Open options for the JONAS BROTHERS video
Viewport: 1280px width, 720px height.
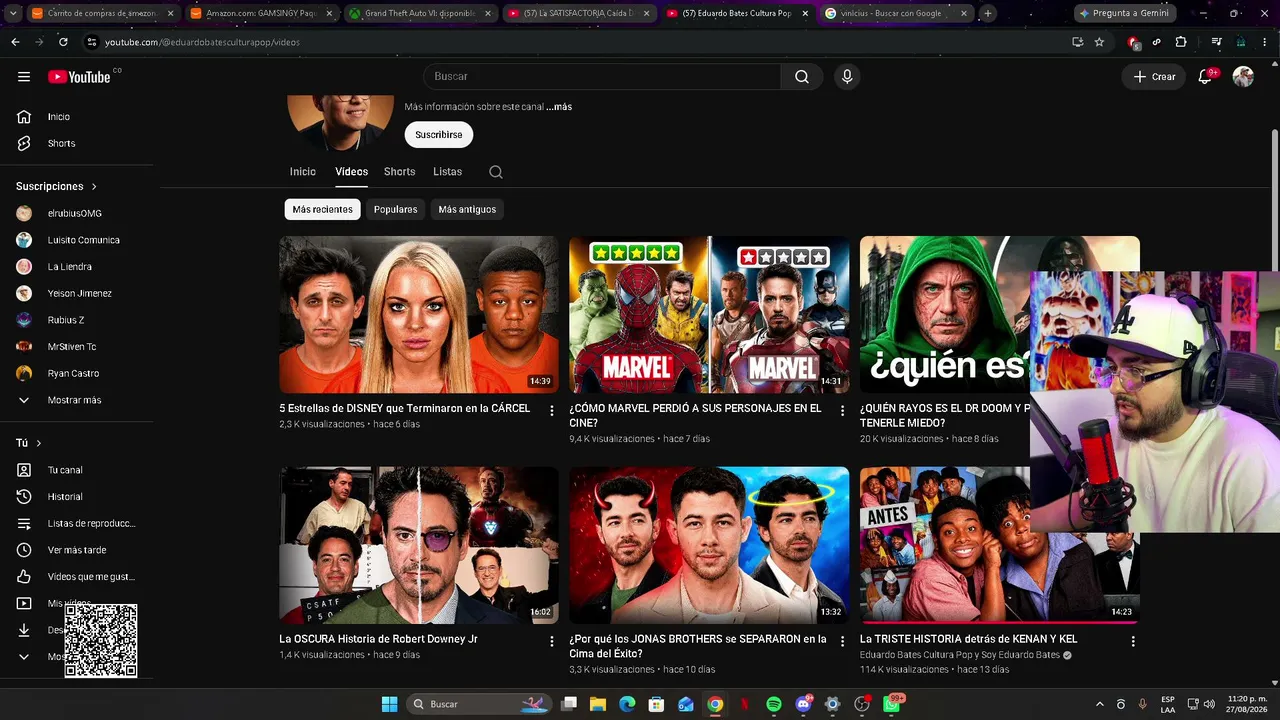[842, 641]
